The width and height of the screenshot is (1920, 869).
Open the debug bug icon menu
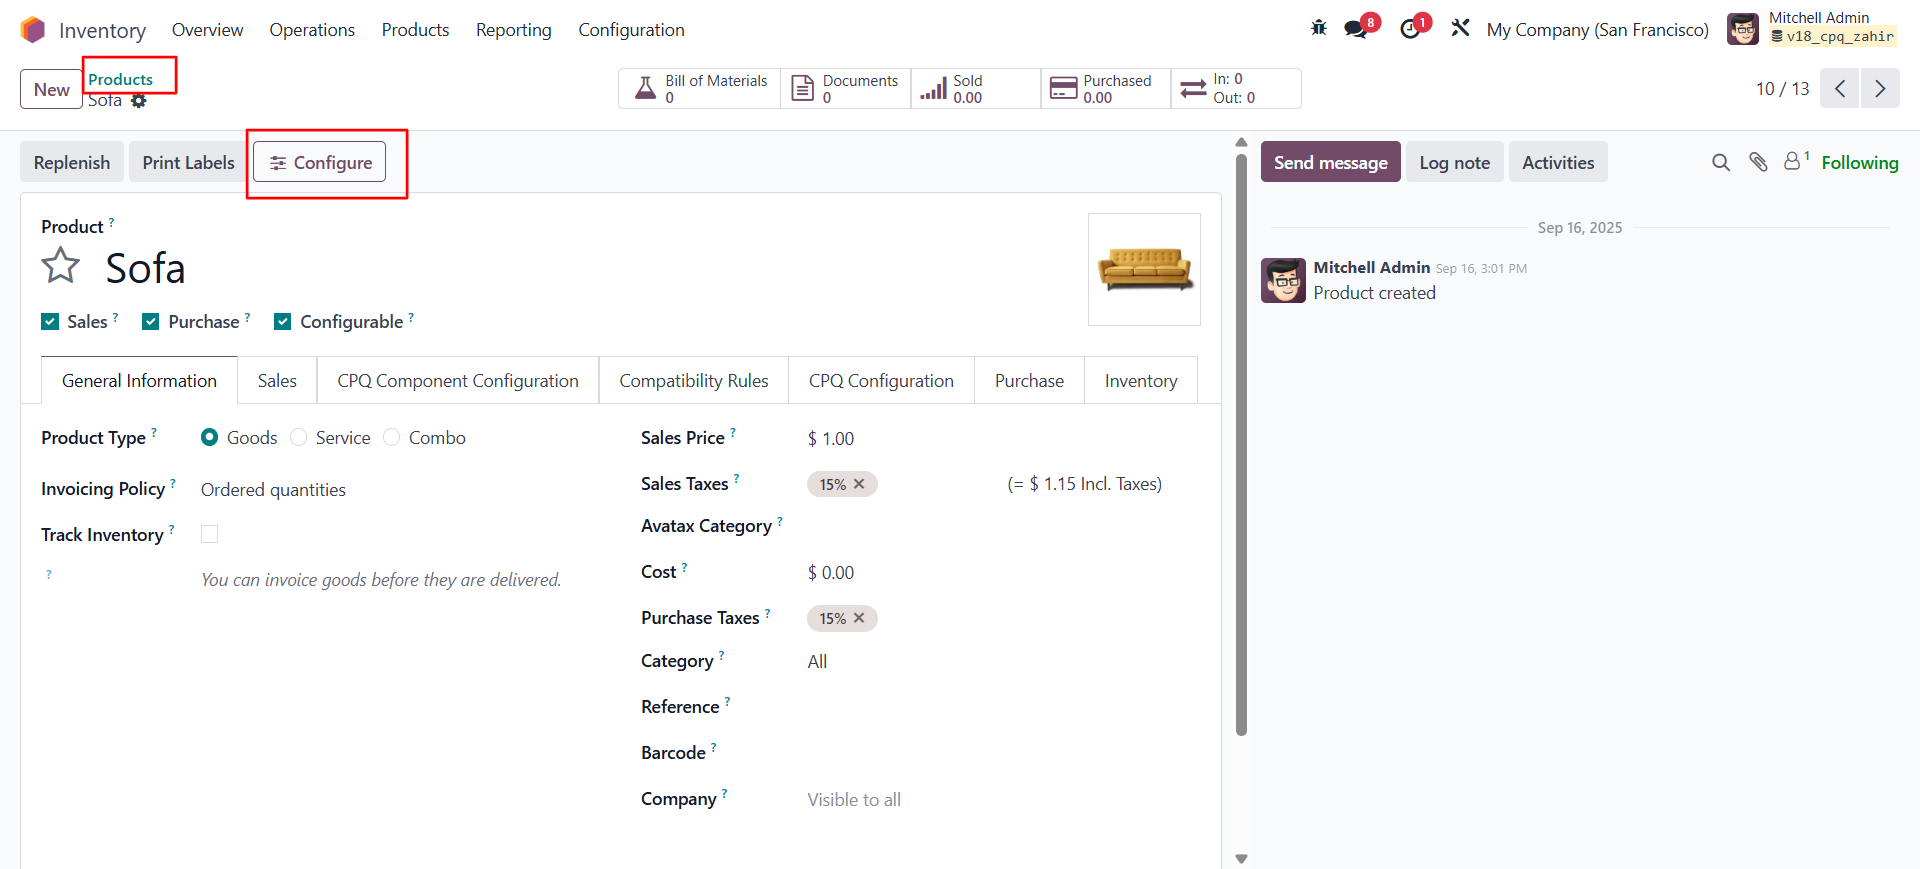[x=1319, y=28]
